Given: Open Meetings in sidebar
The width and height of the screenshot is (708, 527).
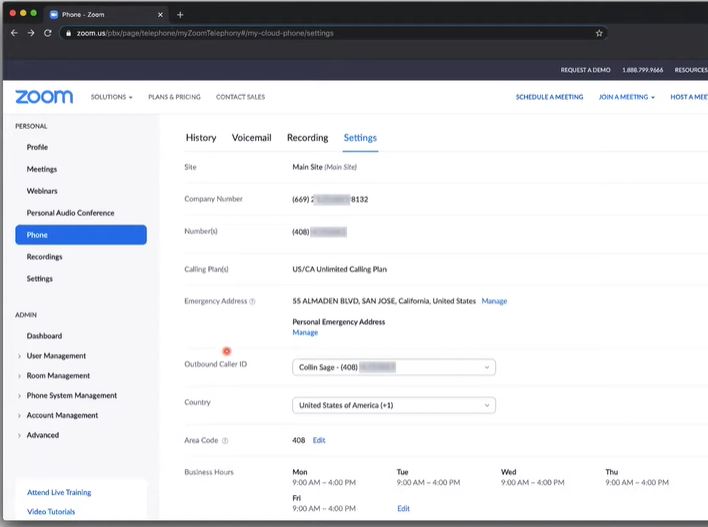Looking at the screenshot, I should [x=42, y=169].
